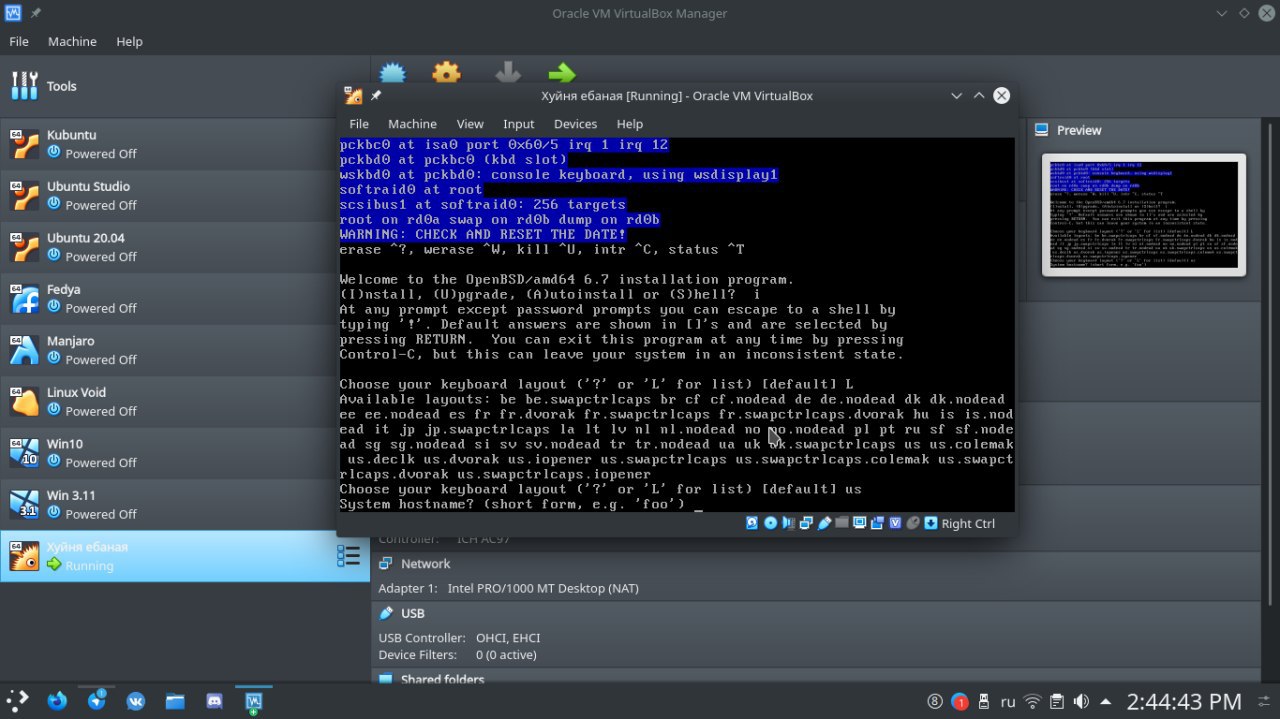The height and width of the screenshot is (719, 1280).
Task: Open the Tools item in Manager sidebar
Action: 185,86
